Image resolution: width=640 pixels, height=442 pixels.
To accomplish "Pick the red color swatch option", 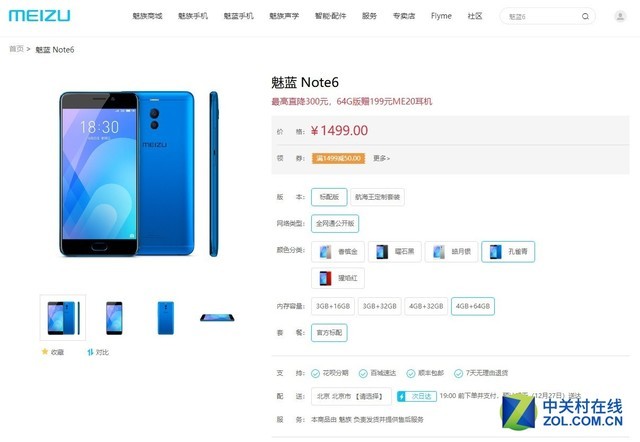I will pyautogui.click(x=338, y=278).
